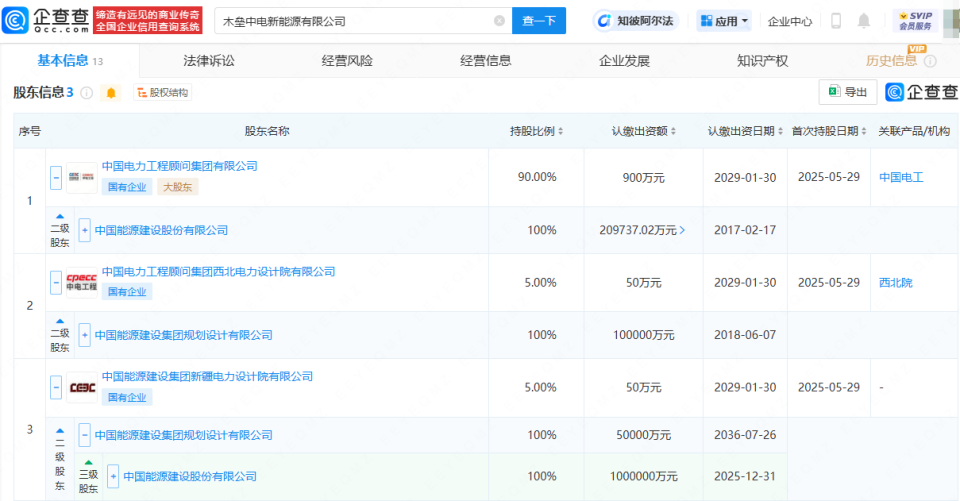This screenshot has width=960, height=501.
Task: Switch to 经营信息 tab
Action: pos(486,61)
